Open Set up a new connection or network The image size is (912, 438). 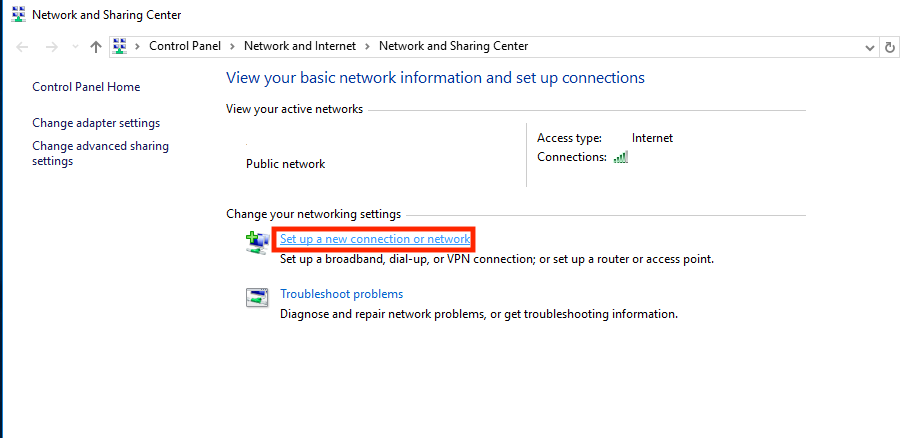pos(375,239)
